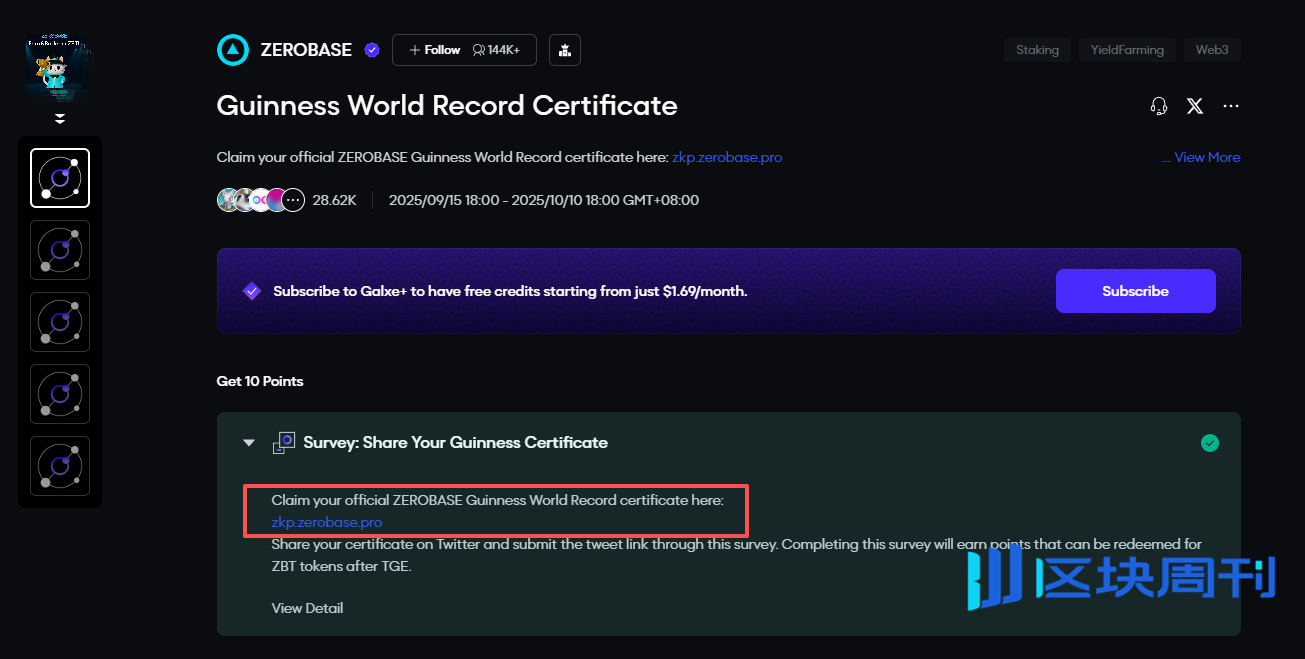Image resolution: width=1305 pixels, height=659 pixels.
Task: Share via the X icon
Action: coord(1194,106)
